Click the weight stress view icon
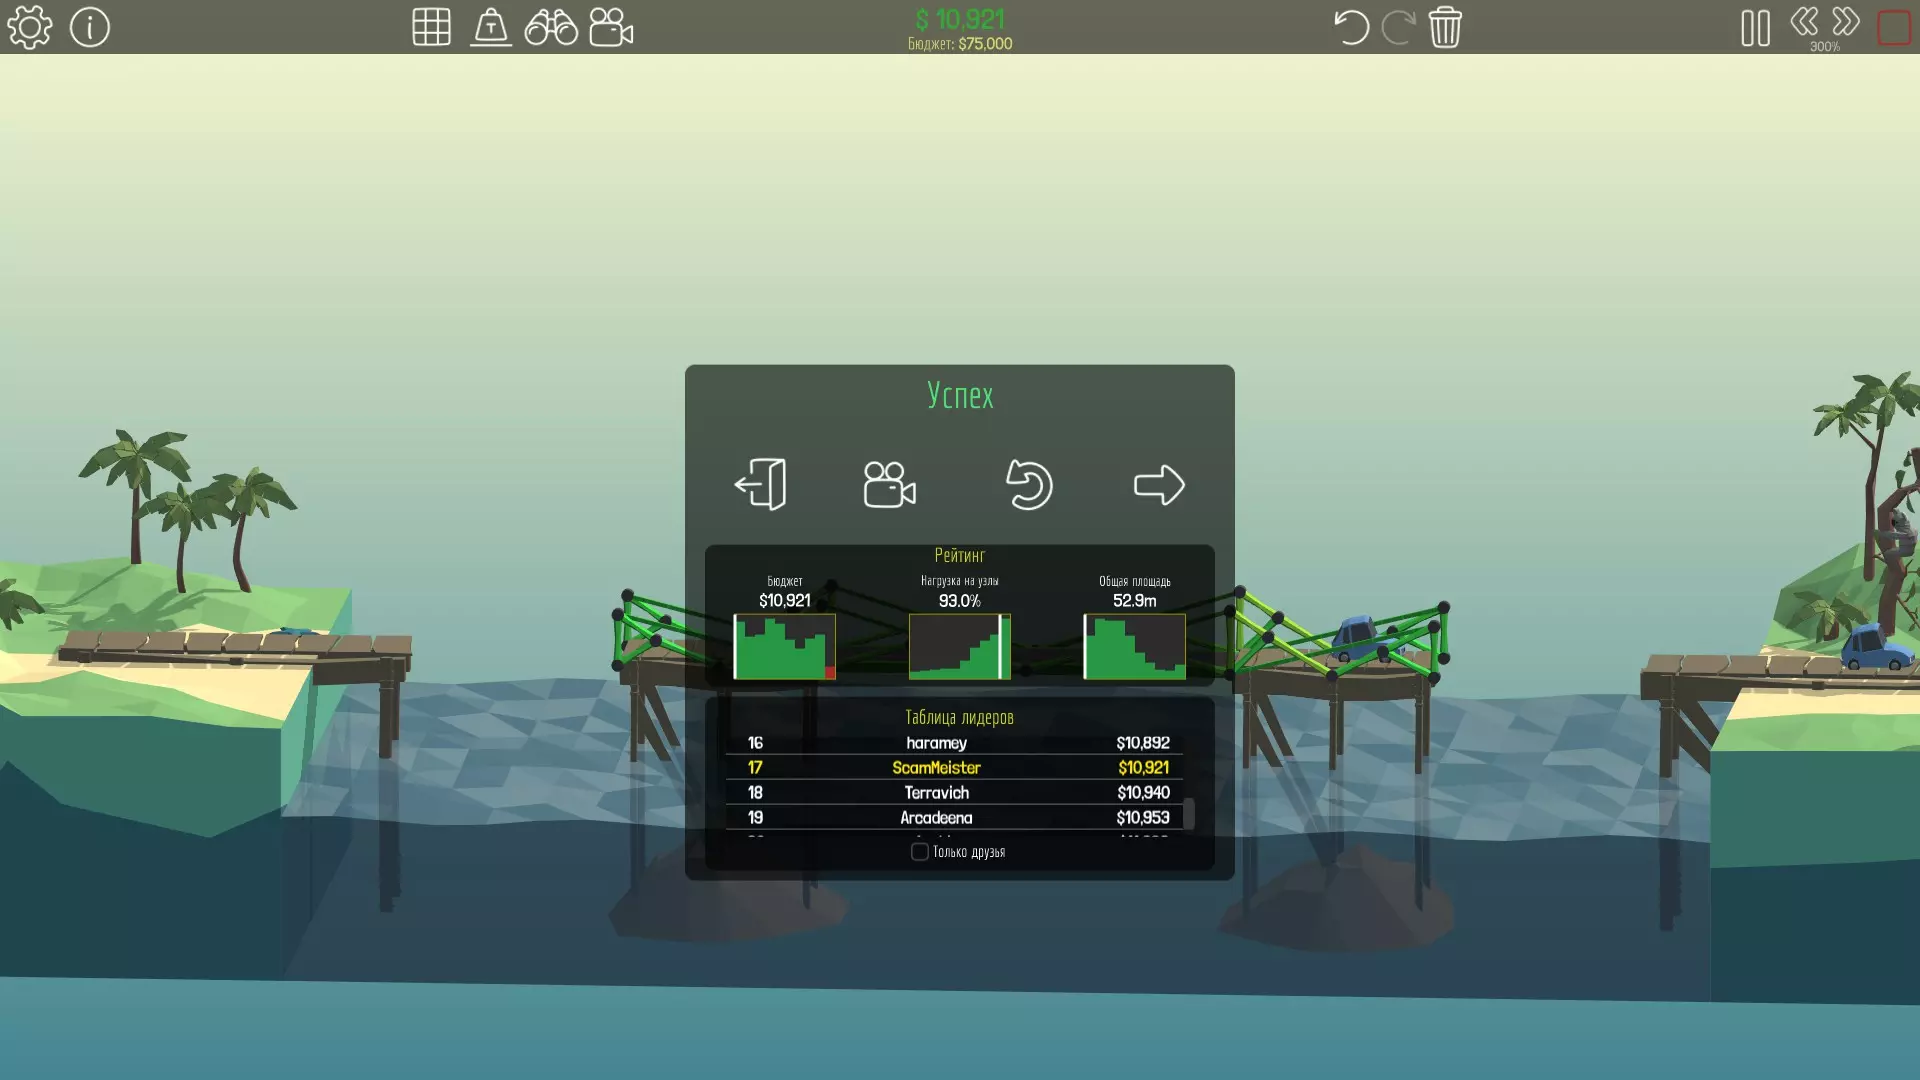1920x1080 pixels. coord(491,27)
